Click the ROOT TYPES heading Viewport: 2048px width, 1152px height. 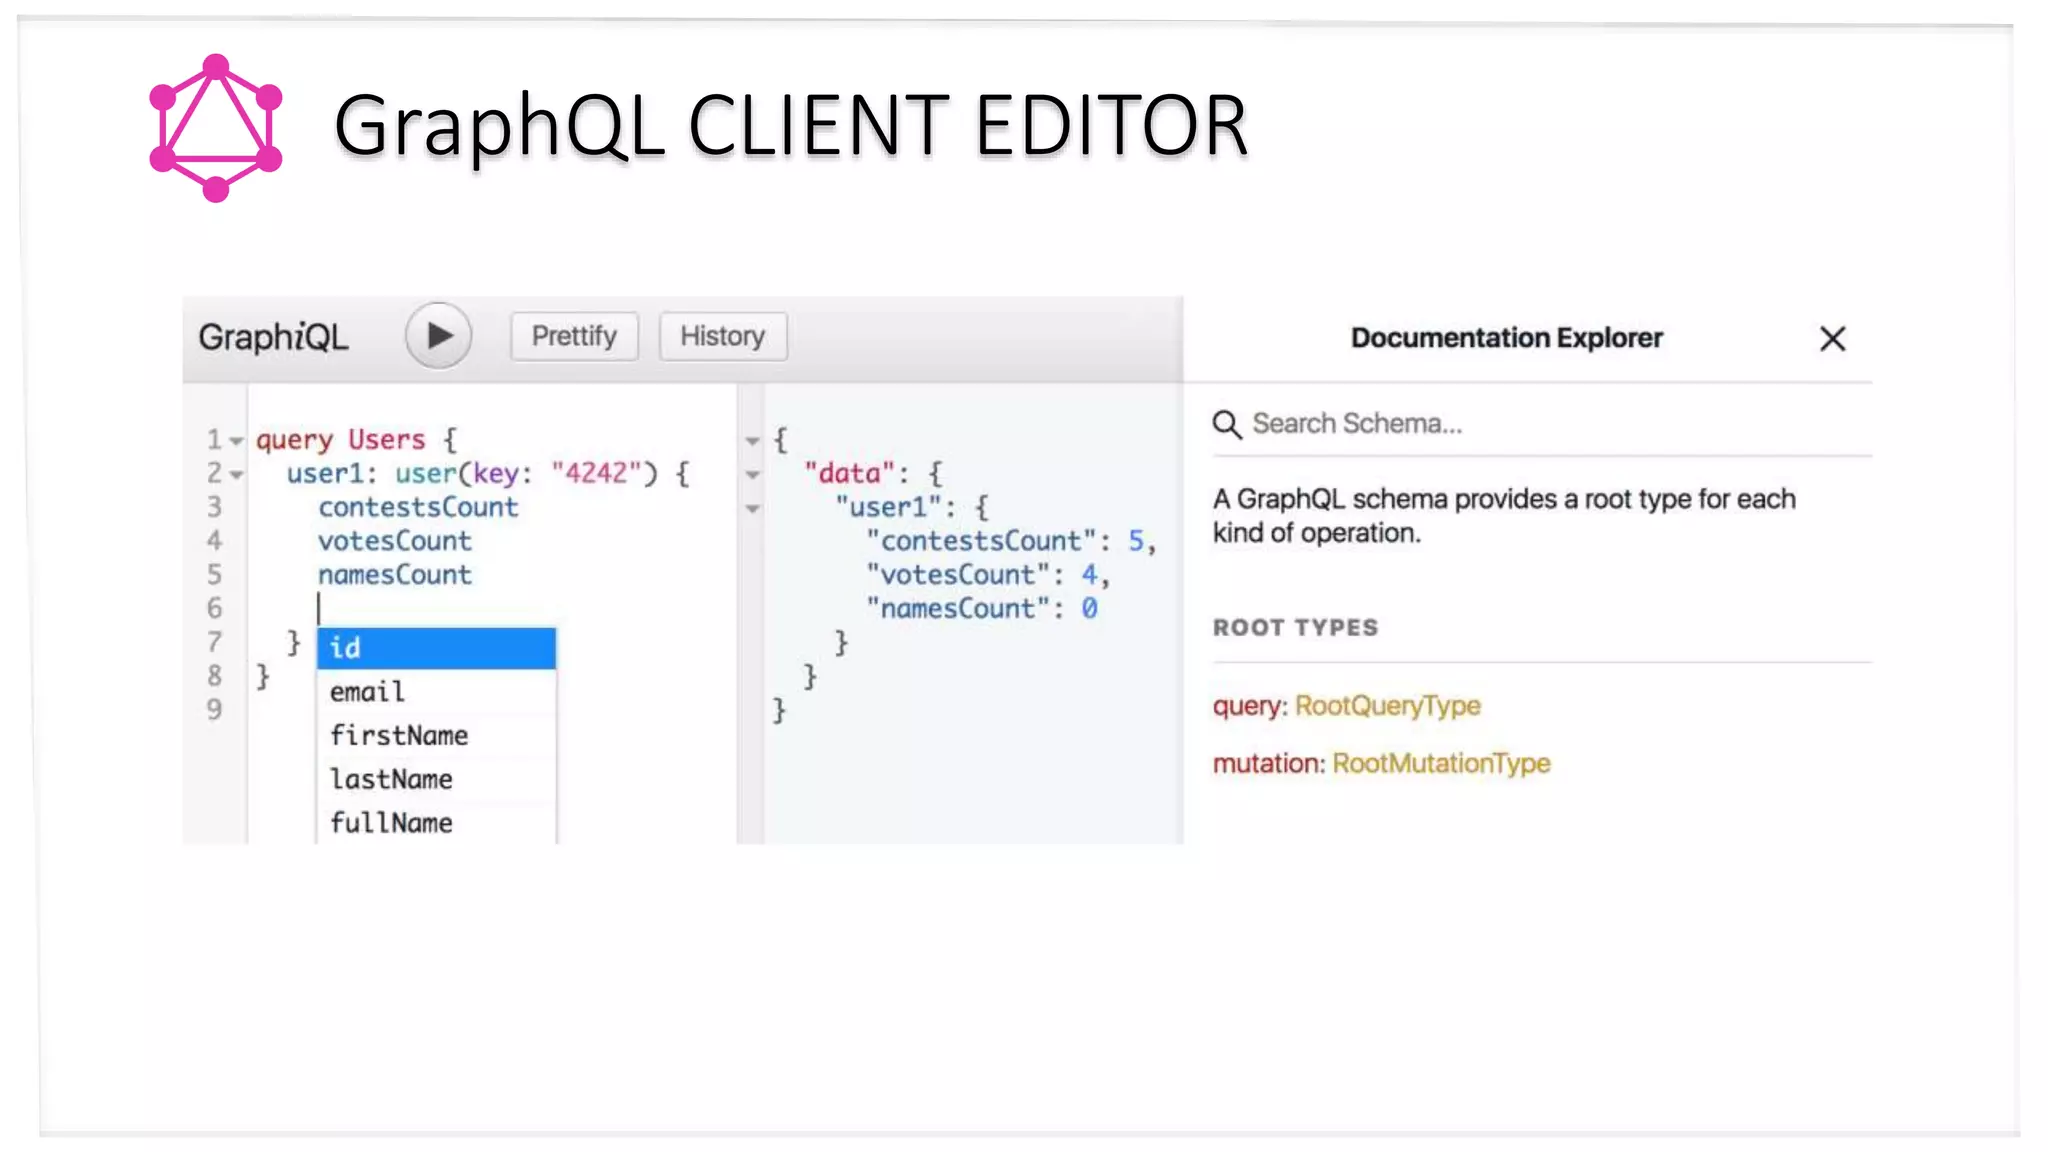tap(1296, 628)
